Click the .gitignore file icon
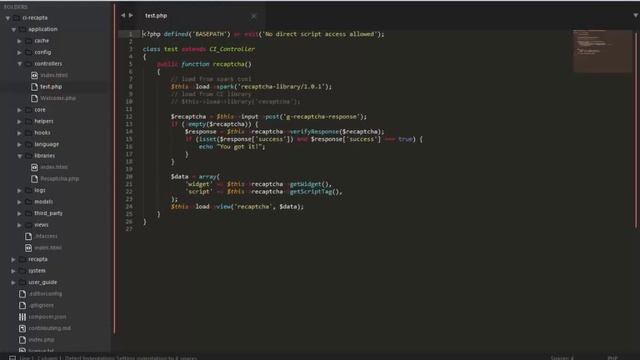The image size is (640, 360). tap(22, 305)
